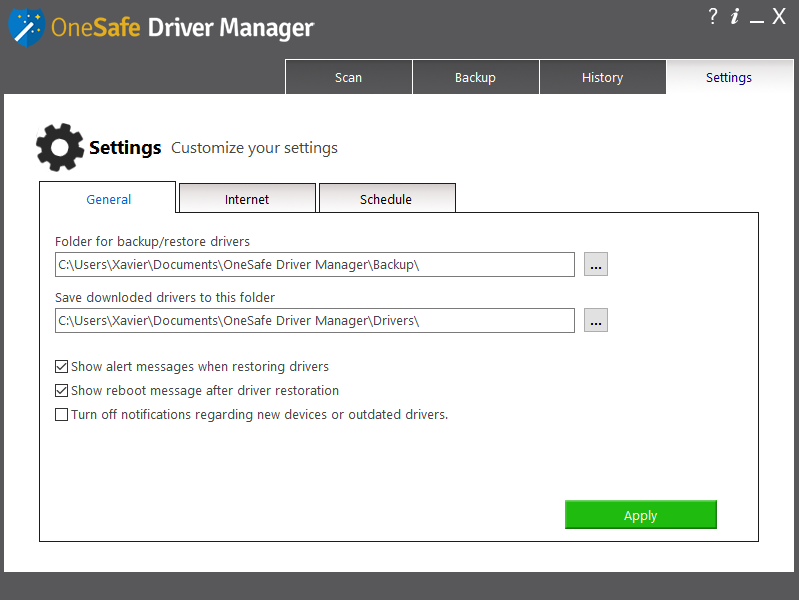Close the OneSafe Driver Manager window
799x600 pixels.
[779, 16]
